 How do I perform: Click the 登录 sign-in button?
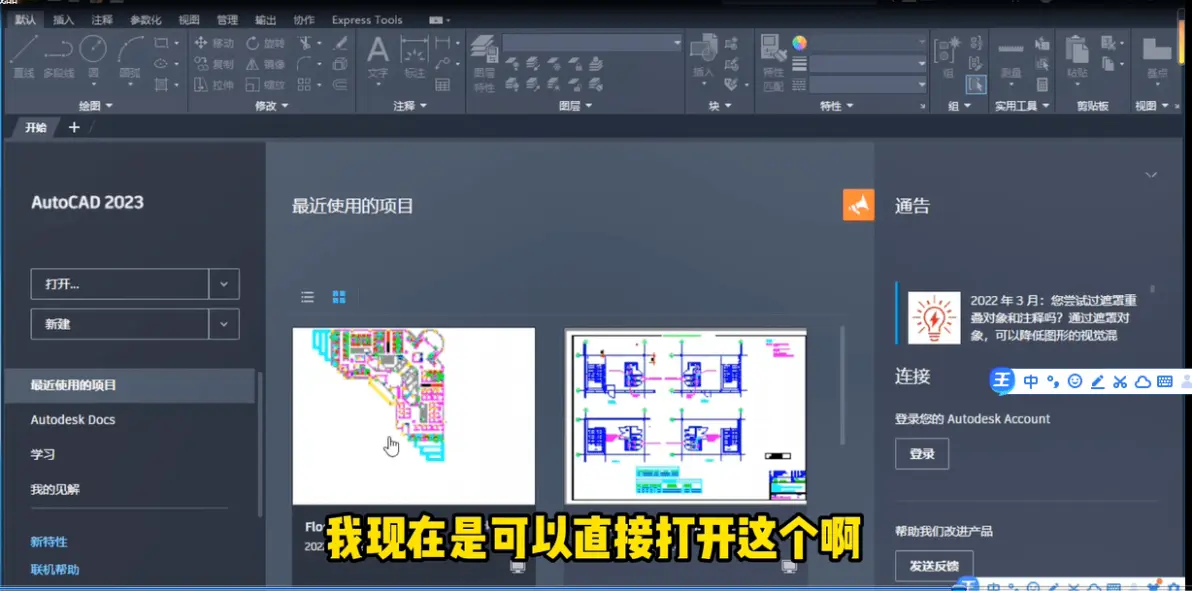921,454
